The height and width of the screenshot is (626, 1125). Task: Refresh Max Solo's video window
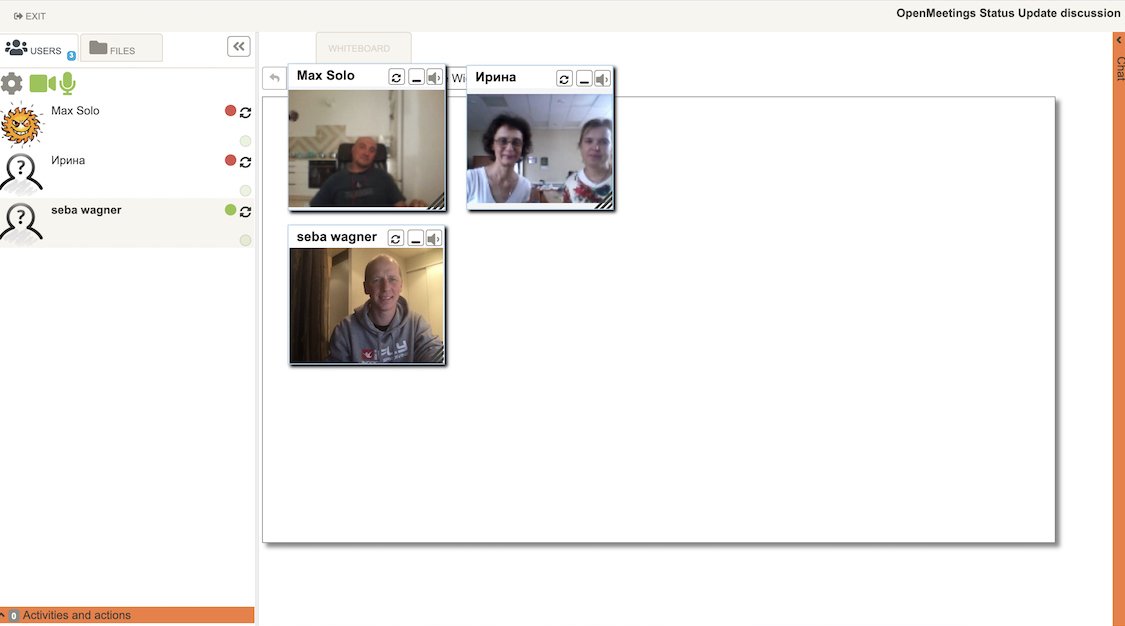pos(397,77)
